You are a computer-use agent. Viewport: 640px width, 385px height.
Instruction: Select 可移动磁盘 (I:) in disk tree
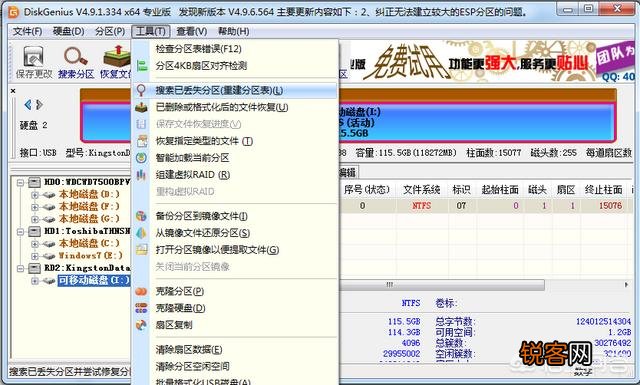click(94, 280)
